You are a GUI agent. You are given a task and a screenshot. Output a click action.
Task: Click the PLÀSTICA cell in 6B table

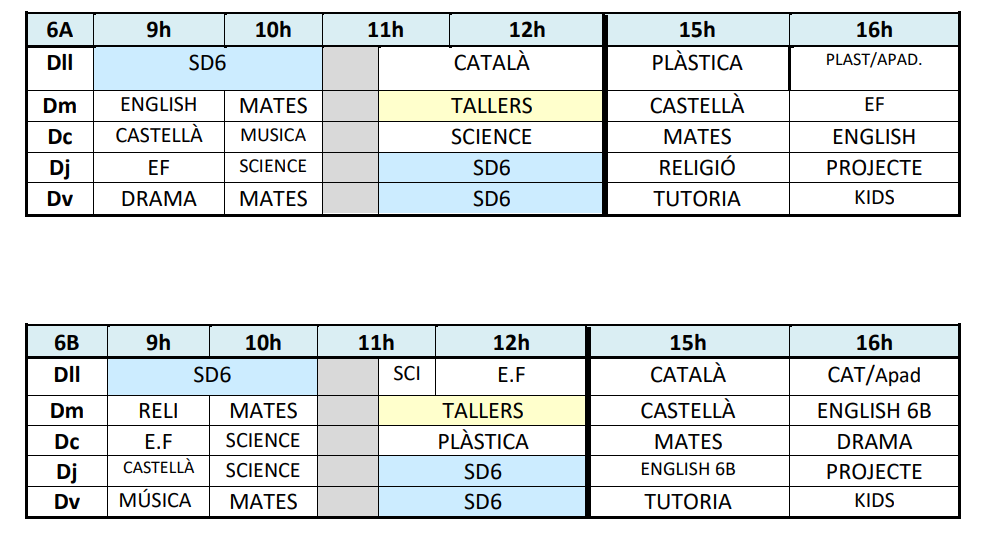coord(483,441)
